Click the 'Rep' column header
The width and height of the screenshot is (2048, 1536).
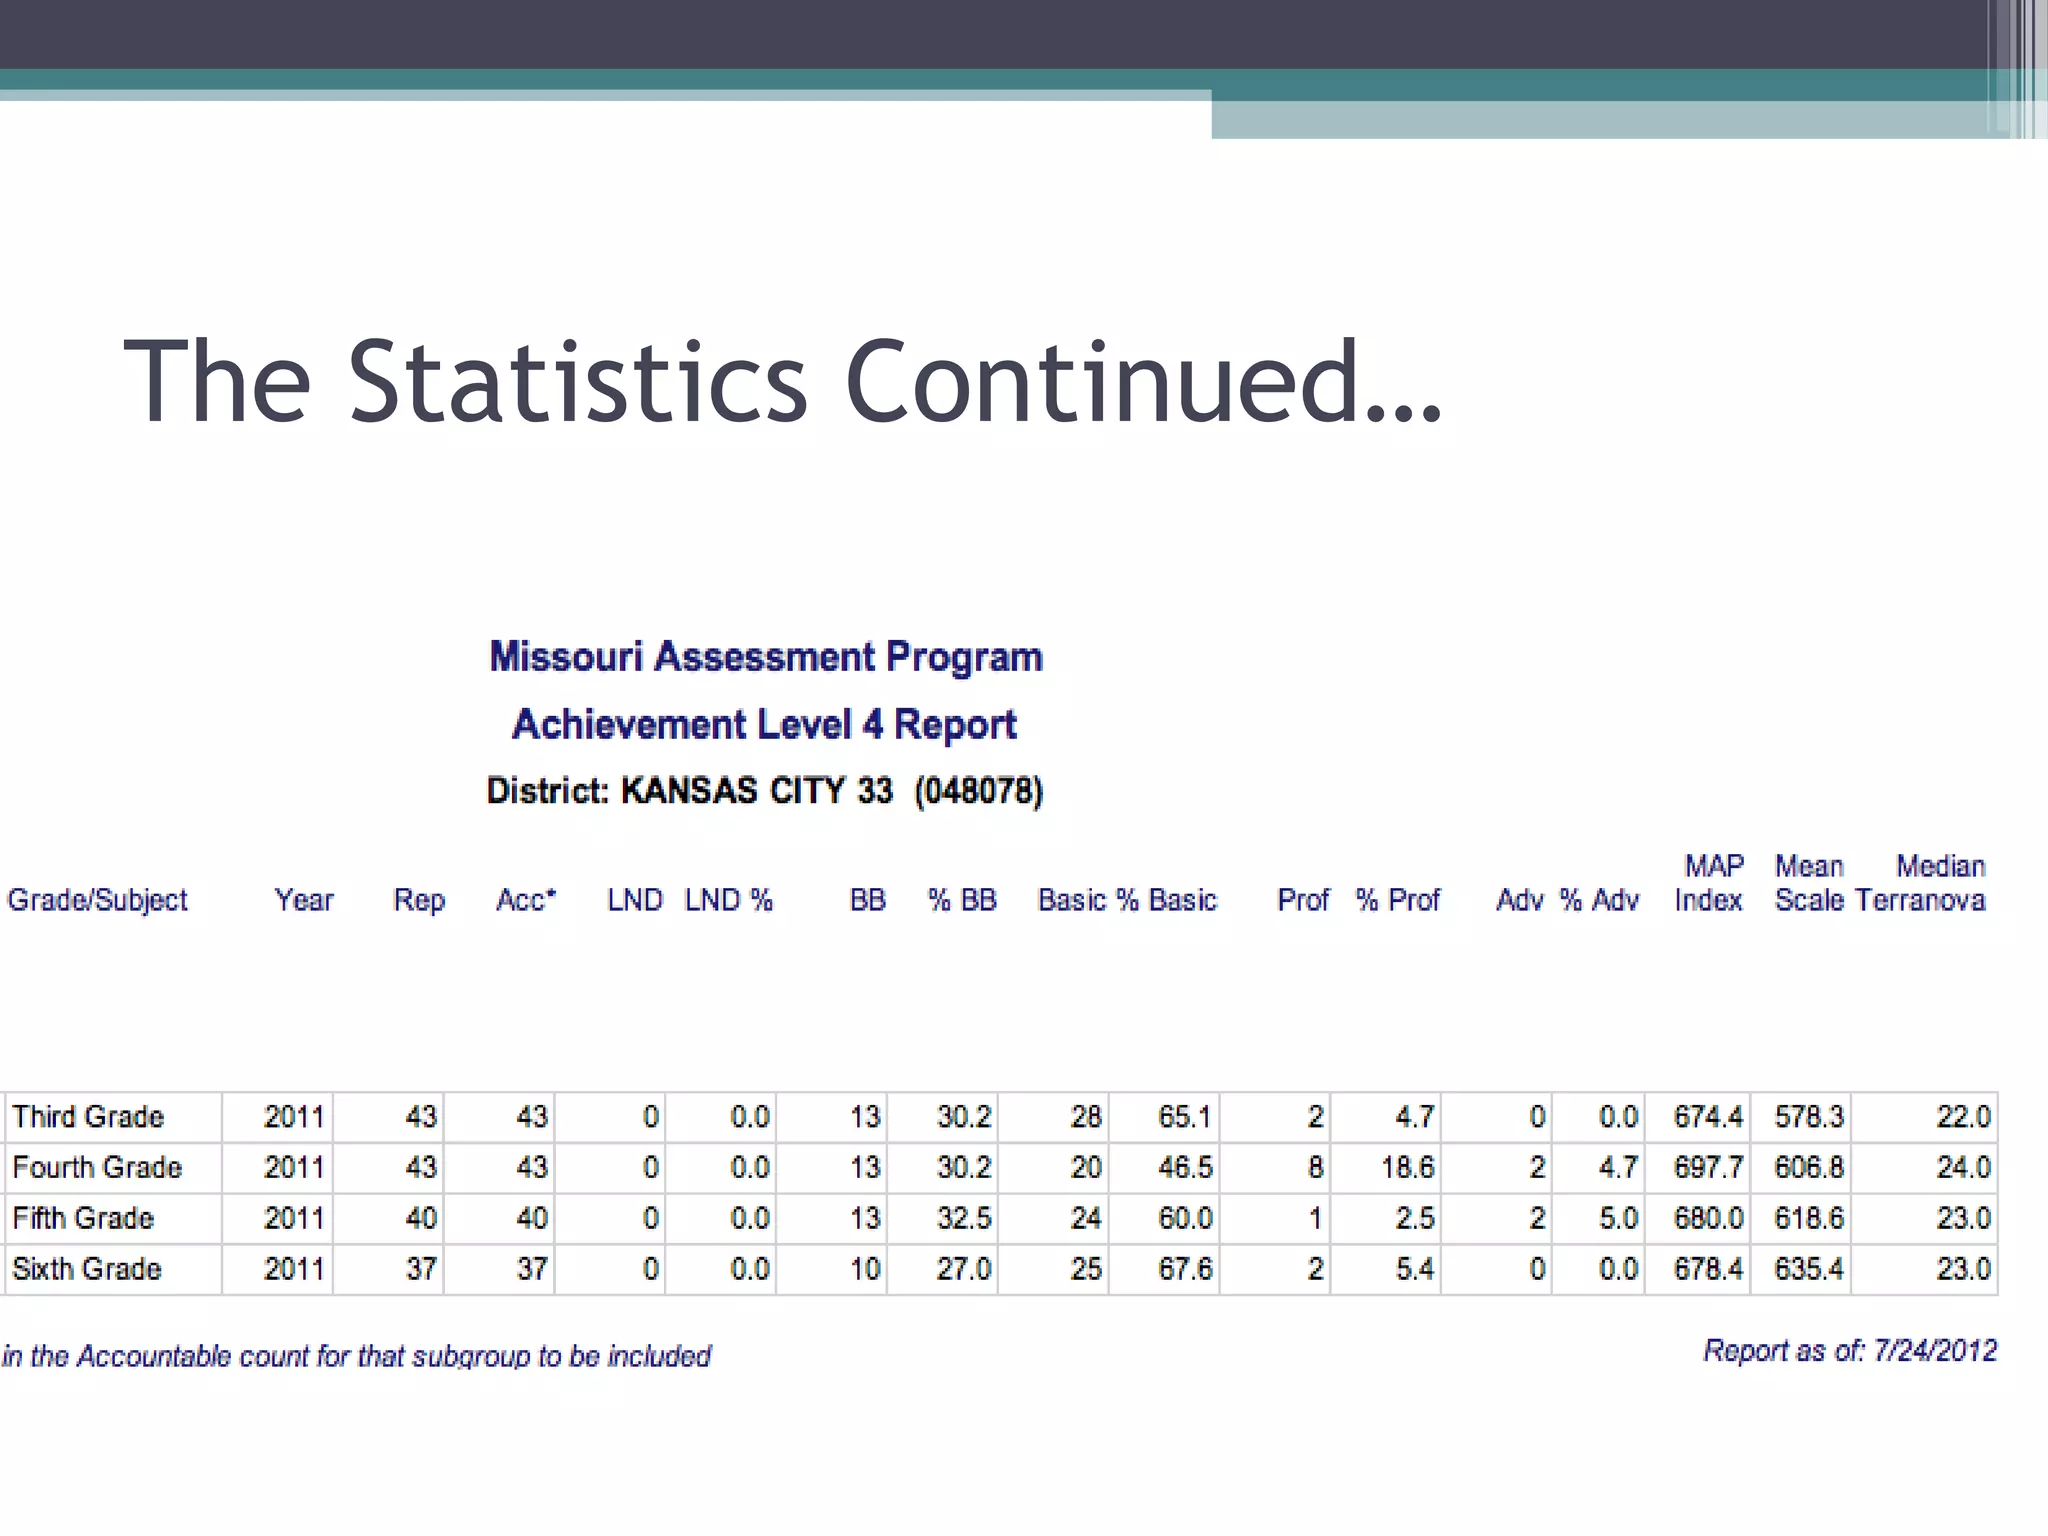pos(419,900)
